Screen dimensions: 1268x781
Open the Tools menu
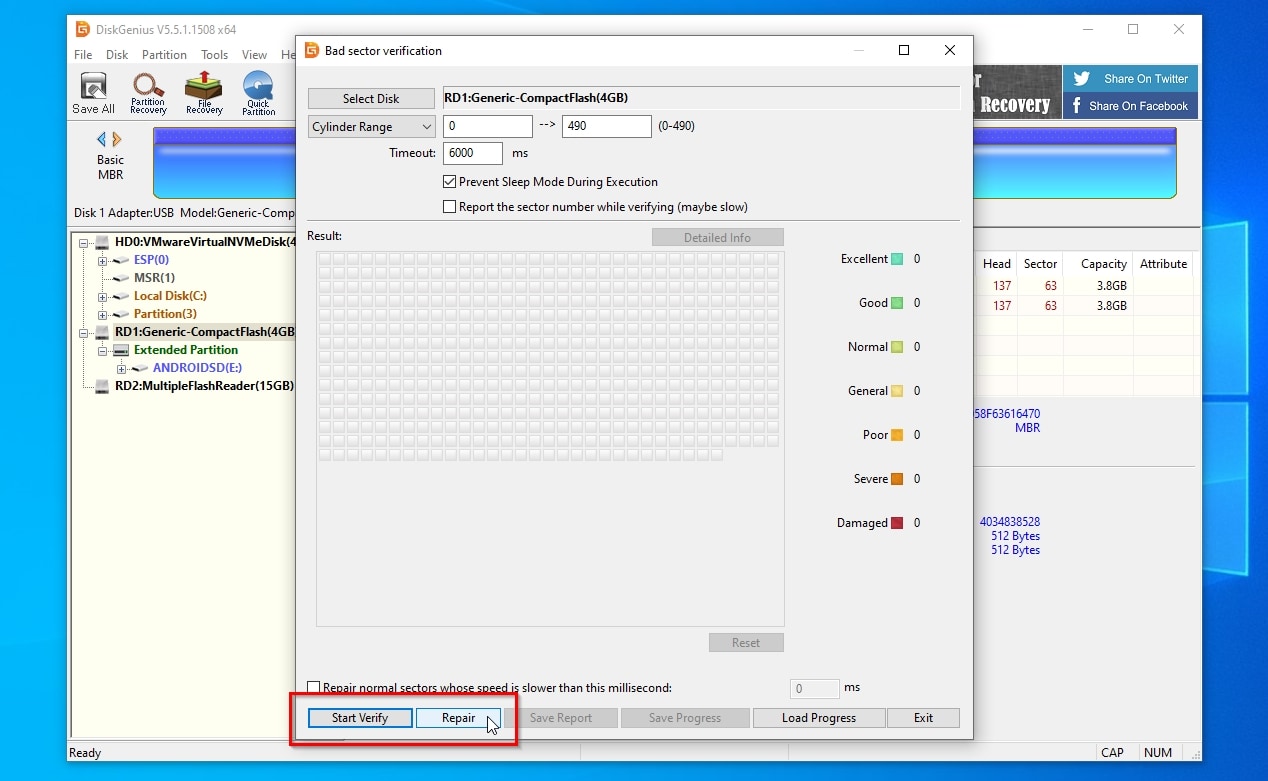pyautogui.click(x=215, y=55)
